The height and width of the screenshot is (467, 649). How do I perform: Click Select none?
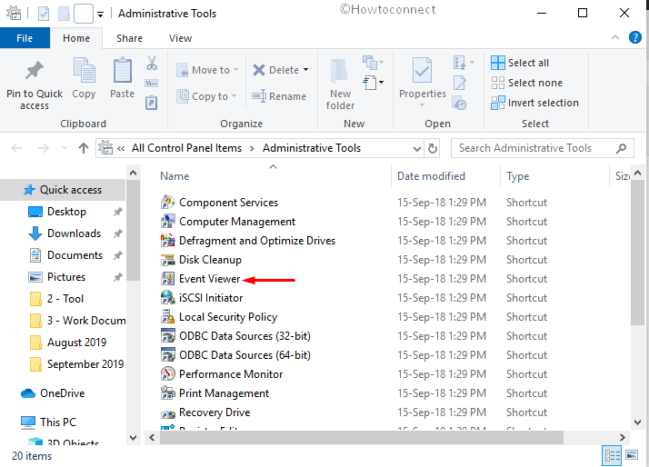click(526, 82)
